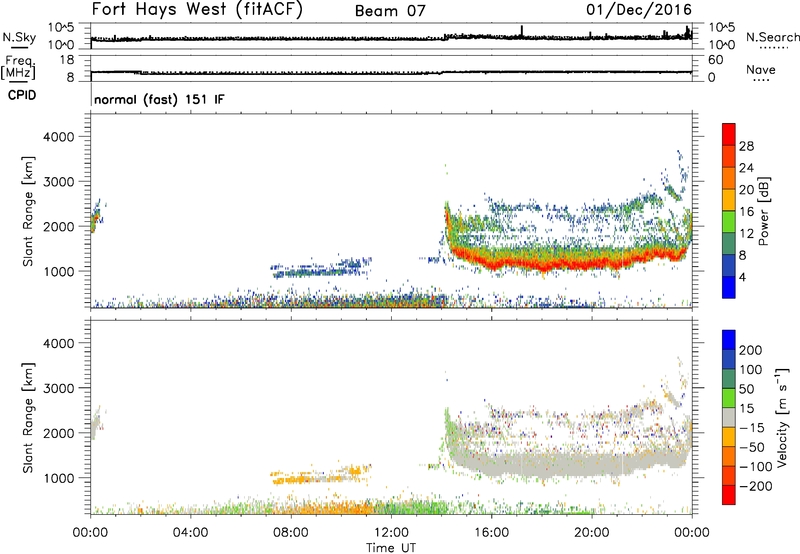This screenshot has width=800, height=554.
Task: Pick the gray -15 to 15 Velocity colorbar segment
Action: [x=729, y=417]
